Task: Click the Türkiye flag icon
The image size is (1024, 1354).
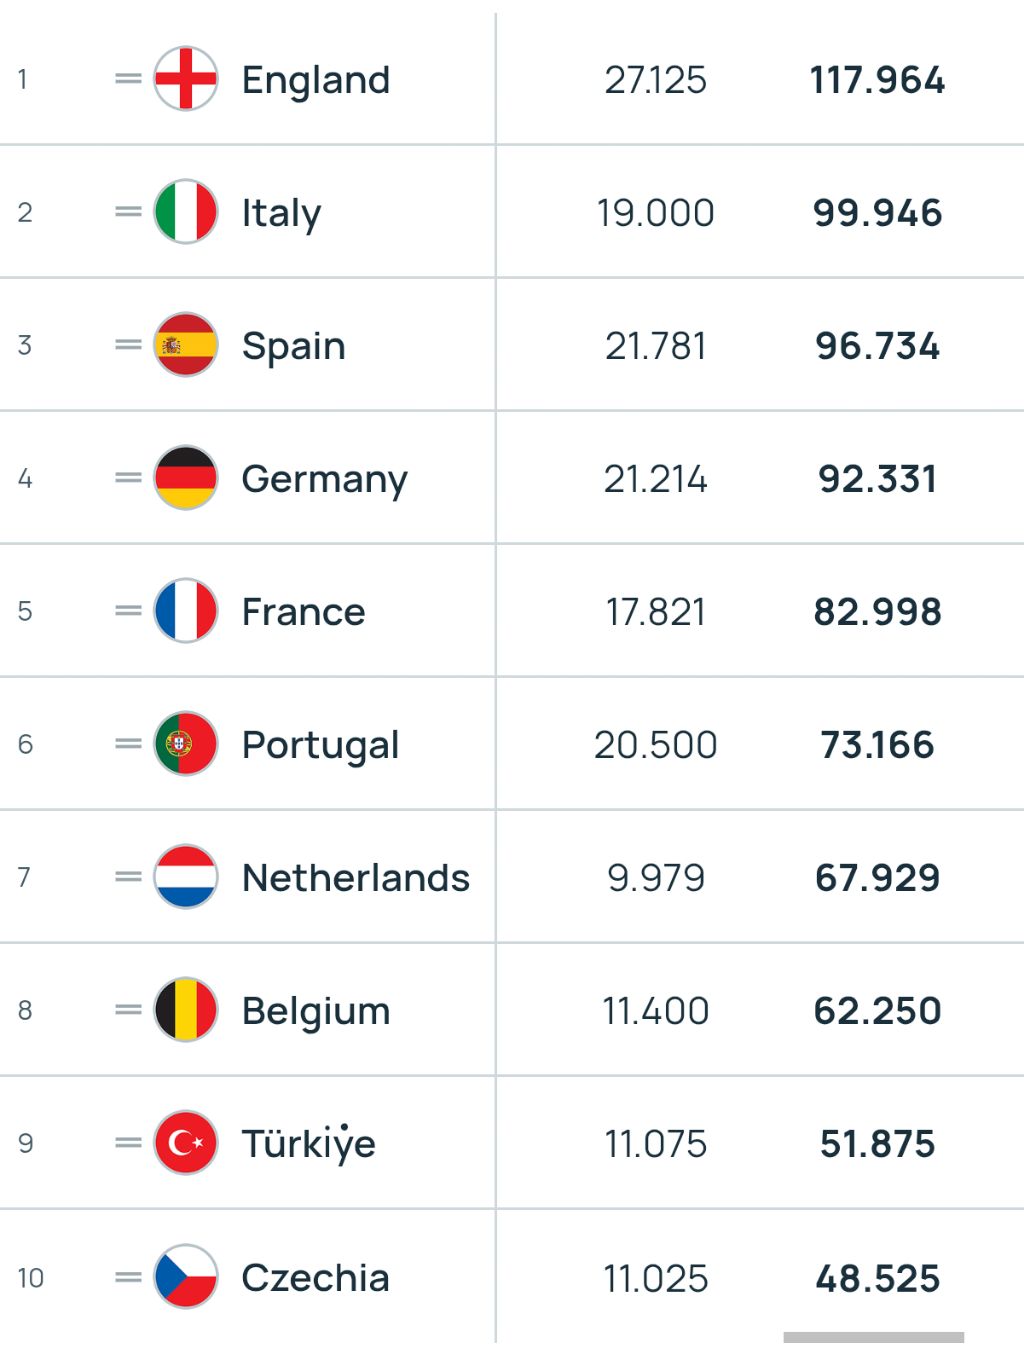Action: [x=186, y=1143]
